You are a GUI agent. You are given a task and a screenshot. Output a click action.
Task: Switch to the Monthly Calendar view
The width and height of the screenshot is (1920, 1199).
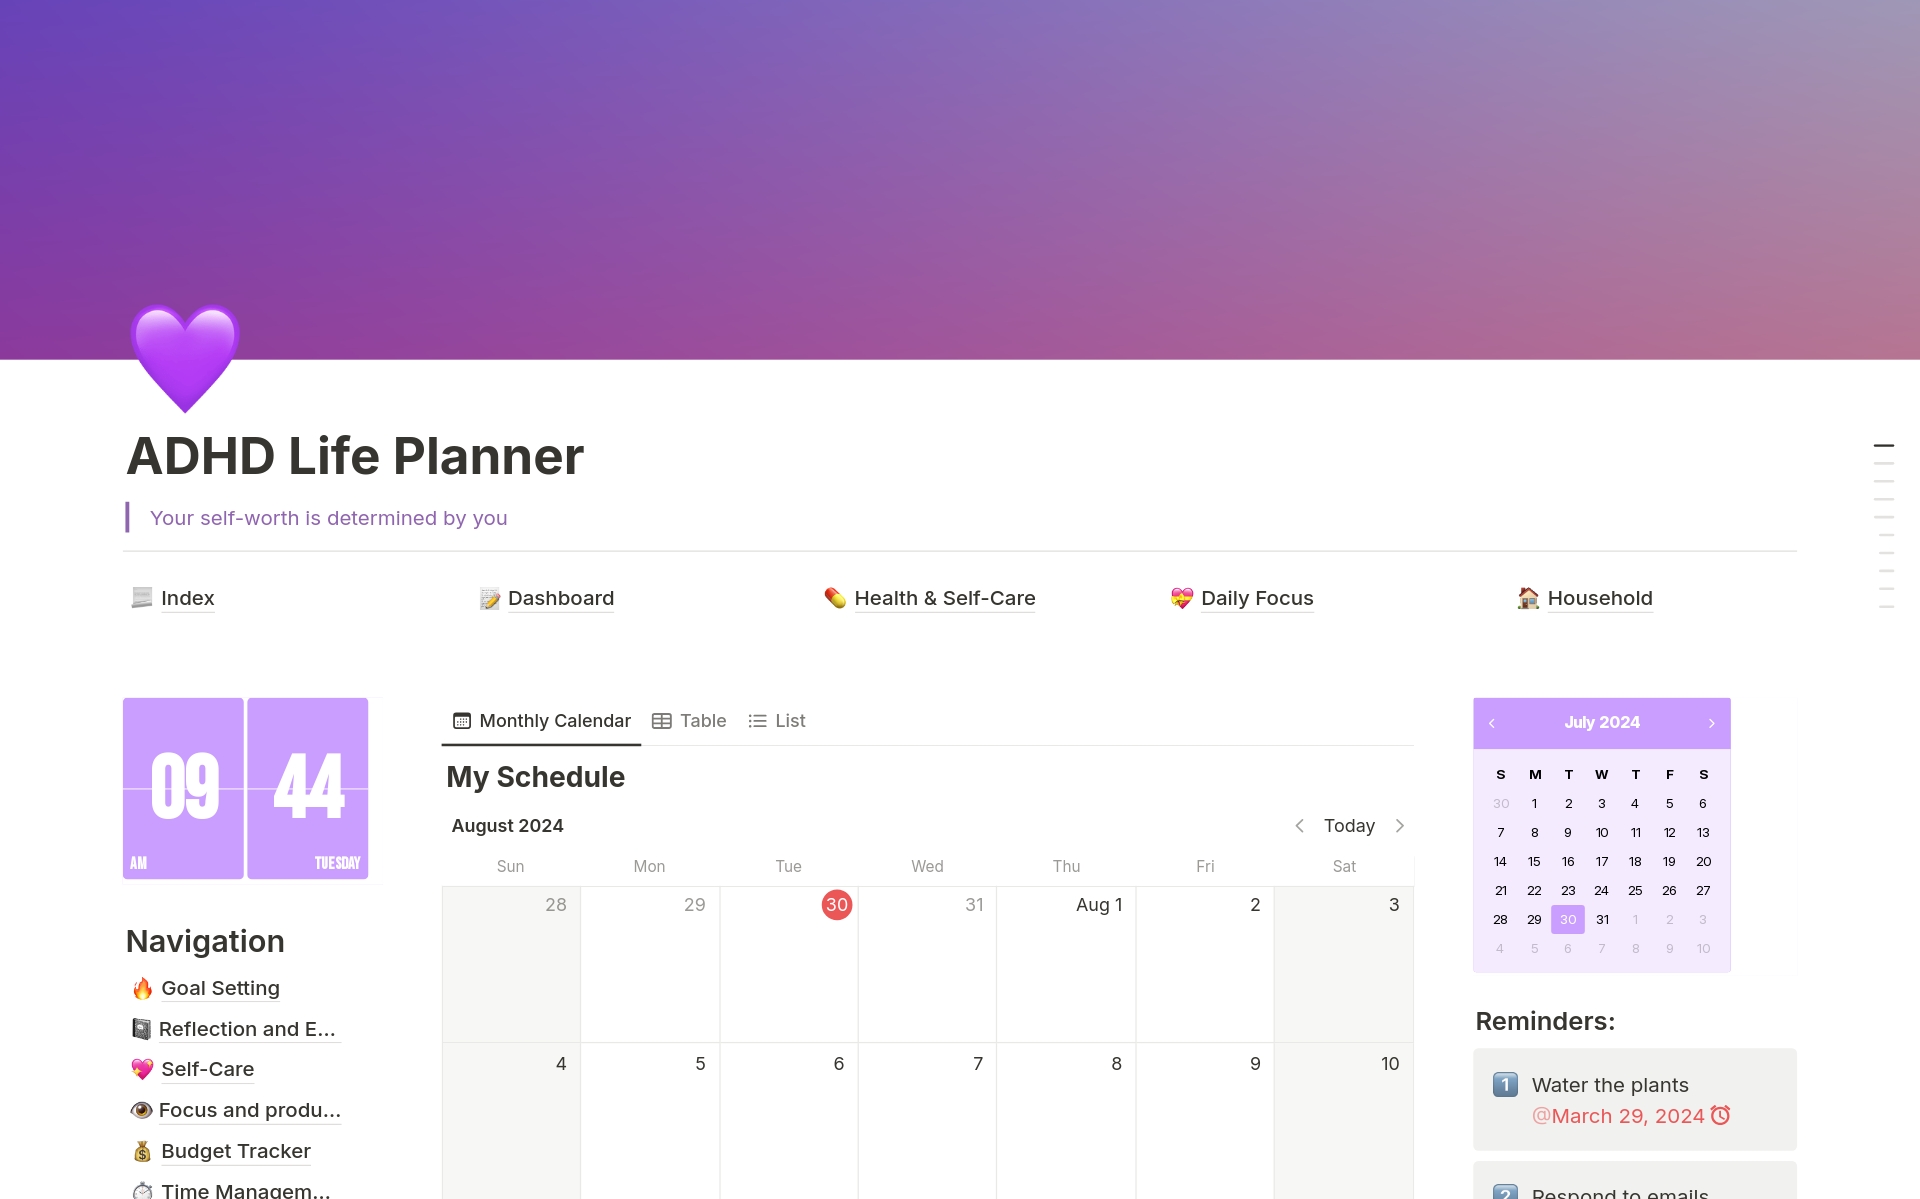pyautogui.click(x=541, y=720)
